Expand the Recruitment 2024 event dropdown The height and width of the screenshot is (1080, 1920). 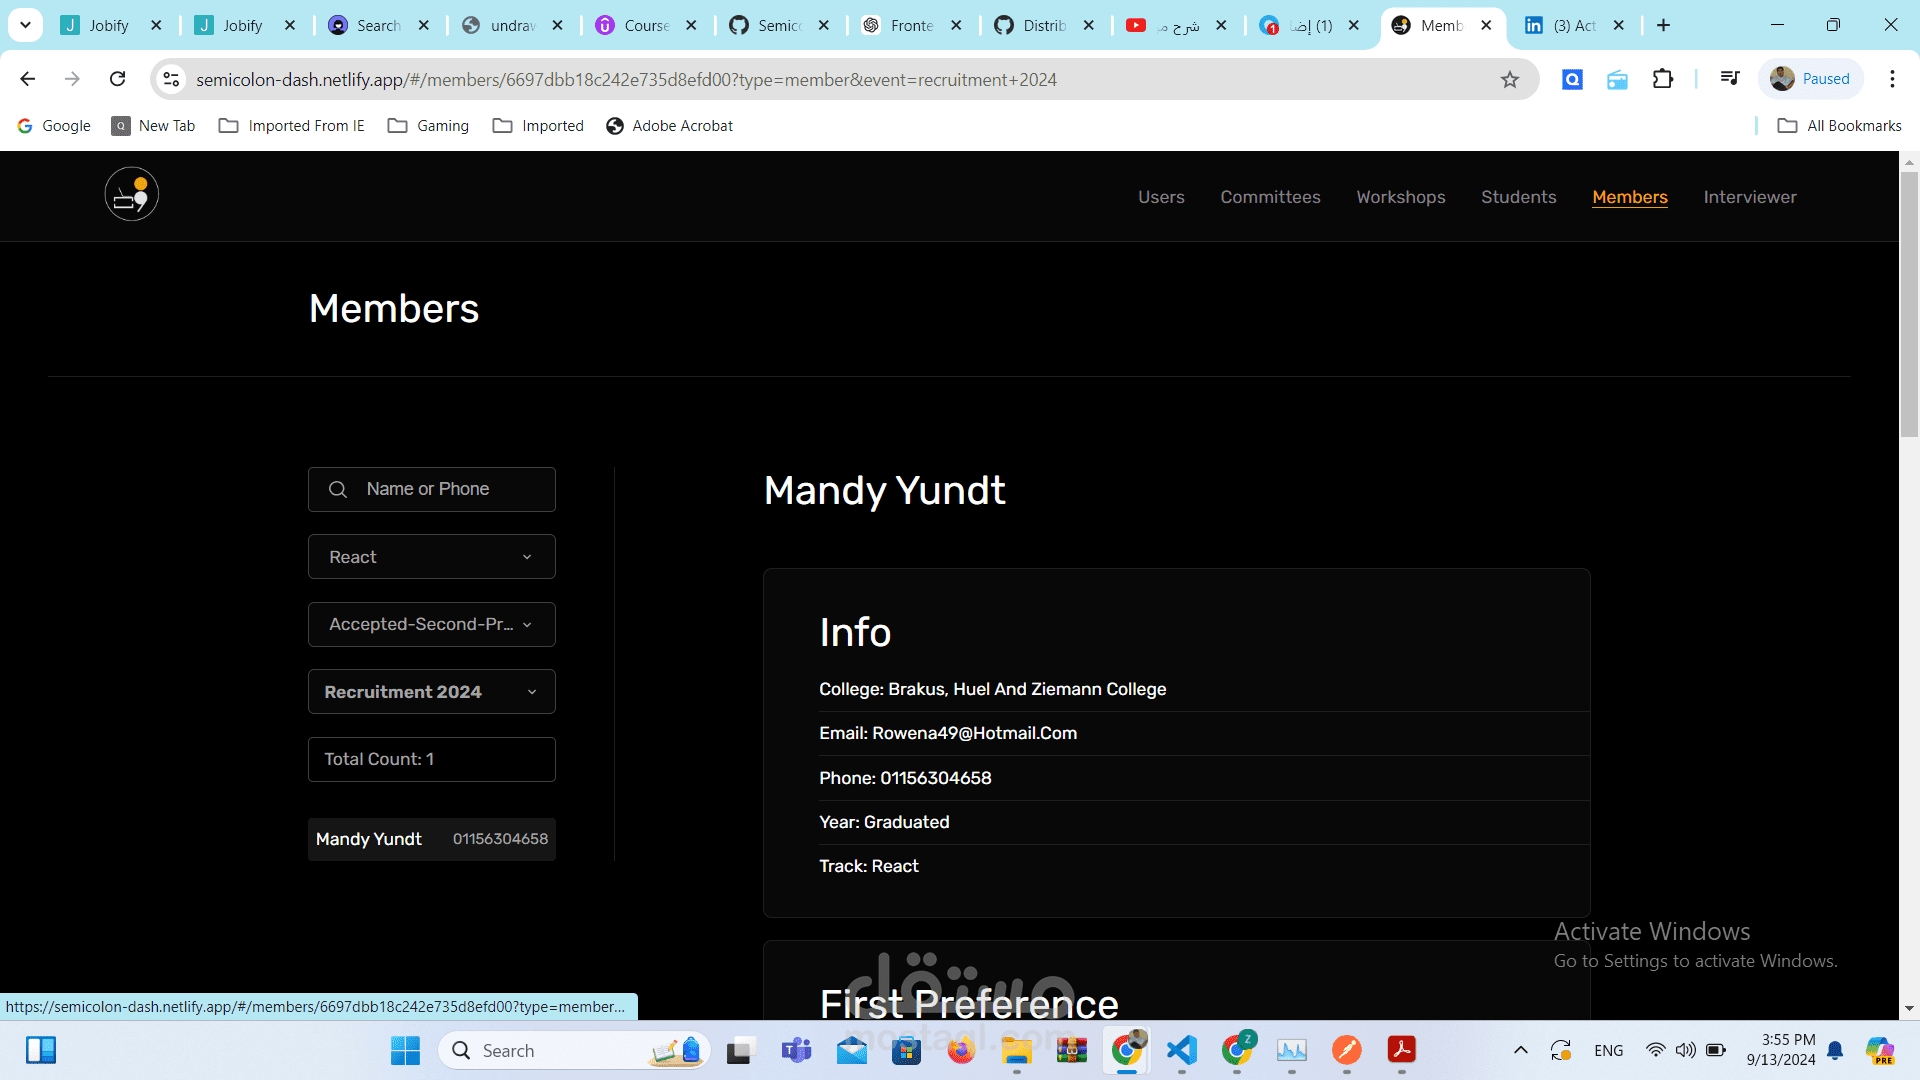click(x=431, y=692)
